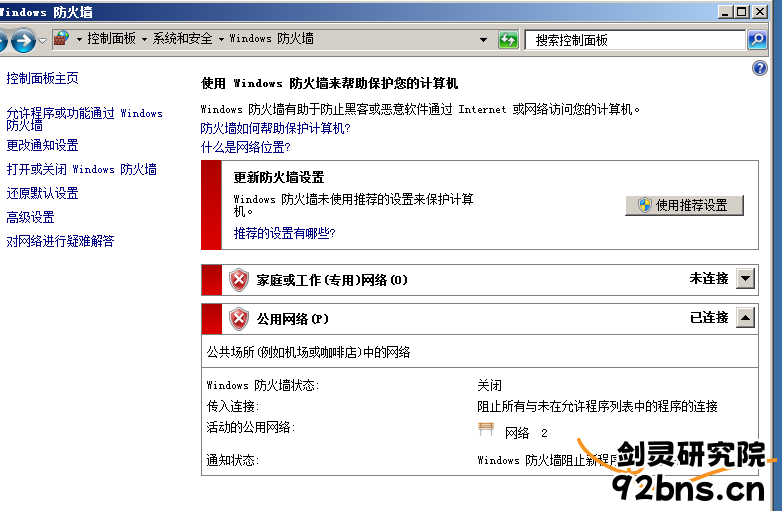
Task: Click the forward navigation arrow
Action: point(23,40)
